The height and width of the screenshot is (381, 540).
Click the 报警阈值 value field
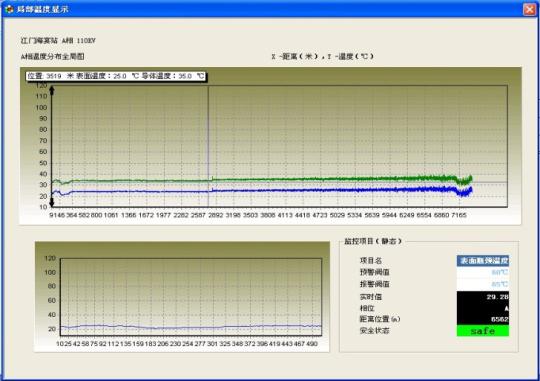pos(483,284)
